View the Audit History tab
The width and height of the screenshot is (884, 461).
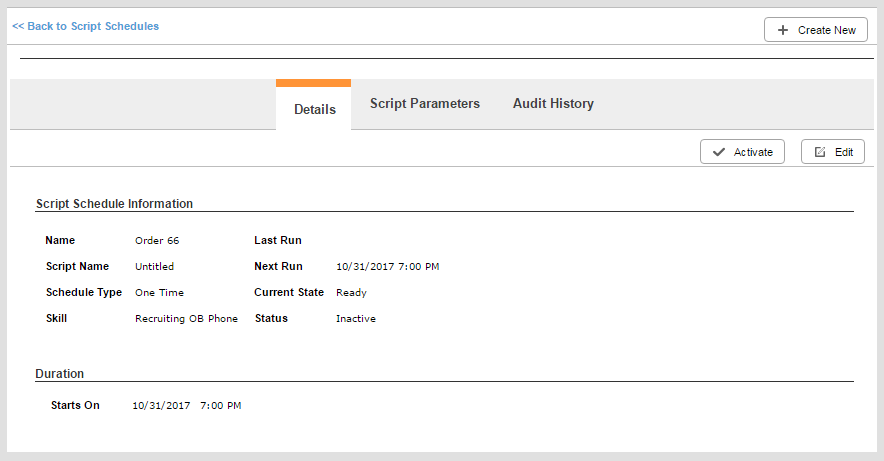click(x=553, y=104)
